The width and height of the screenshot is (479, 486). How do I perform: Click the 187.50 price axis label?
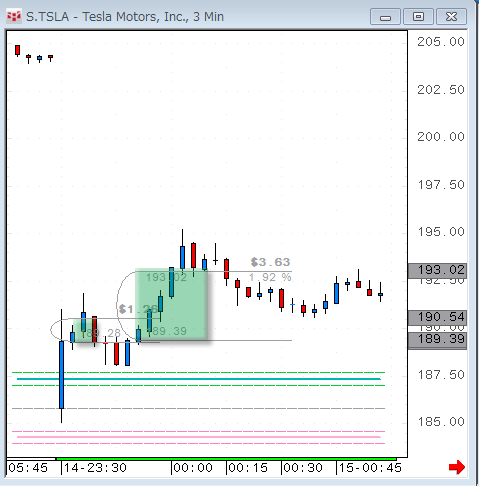point(441,375)
